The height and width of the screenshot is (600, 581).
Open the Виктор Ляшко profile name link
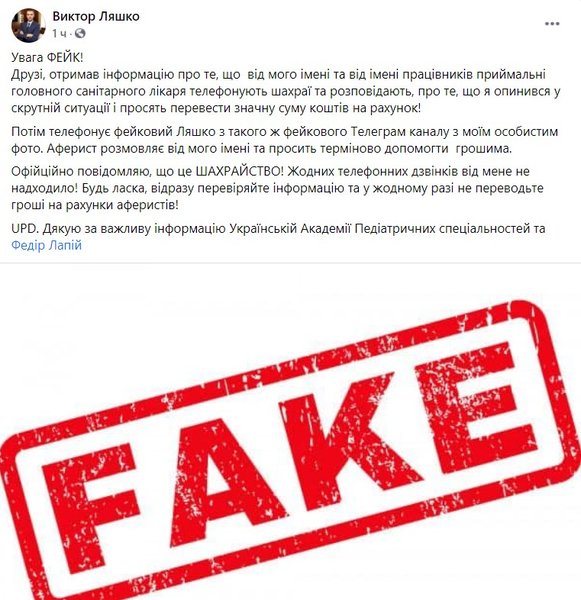(96, 16)
